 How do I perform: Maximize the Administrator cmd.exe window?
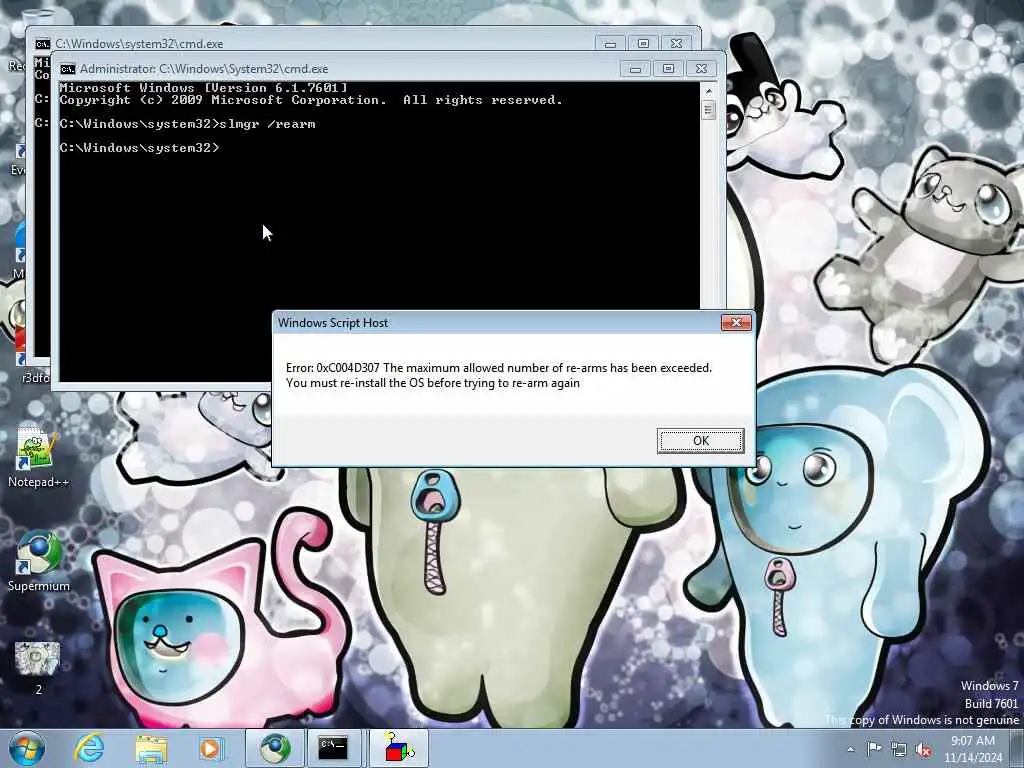point(668,69)
